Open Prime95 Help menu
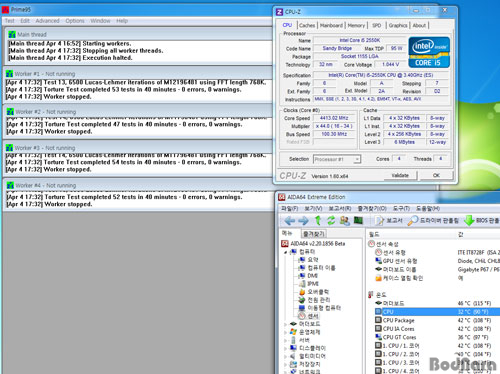 [122, 21]
